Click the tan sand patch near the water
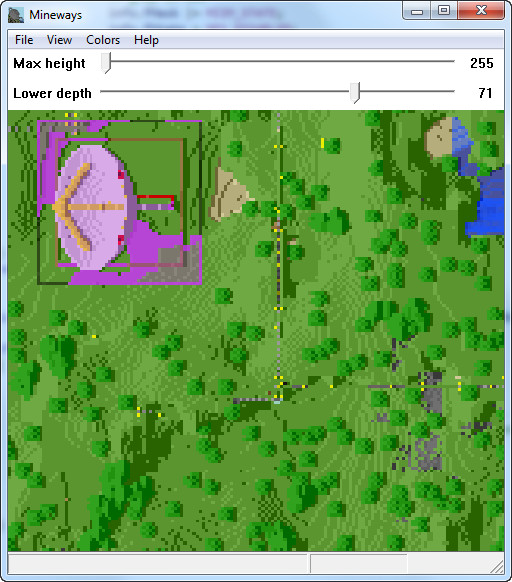The image size is (512, 582). coord(440,138)
